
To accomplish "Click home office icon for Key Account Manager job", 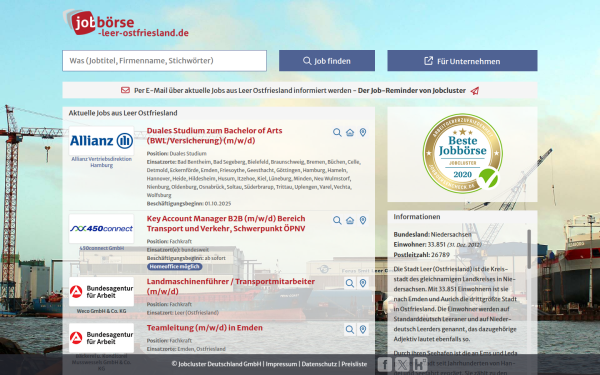I will [x=350, y=220].
